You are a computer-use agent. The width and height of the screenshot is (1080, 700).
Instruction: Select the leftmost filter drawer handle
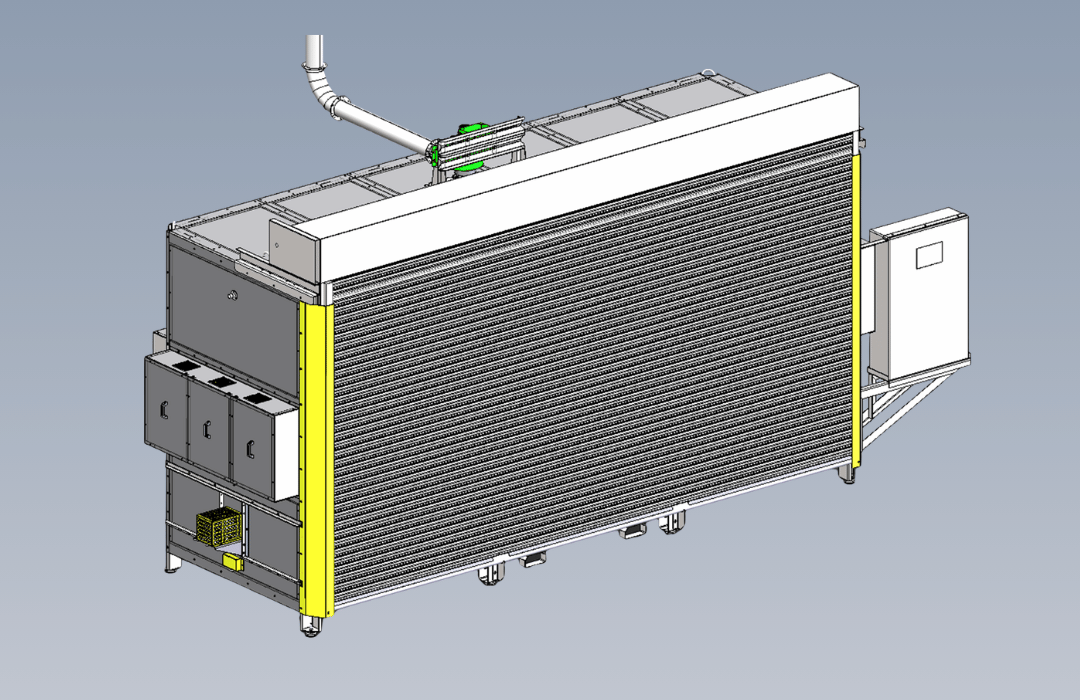point(163,409)
